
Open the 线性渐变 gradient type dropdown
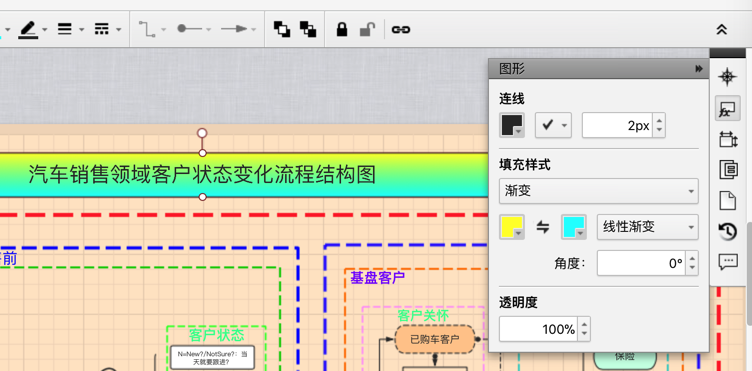[x=647, y=227]
